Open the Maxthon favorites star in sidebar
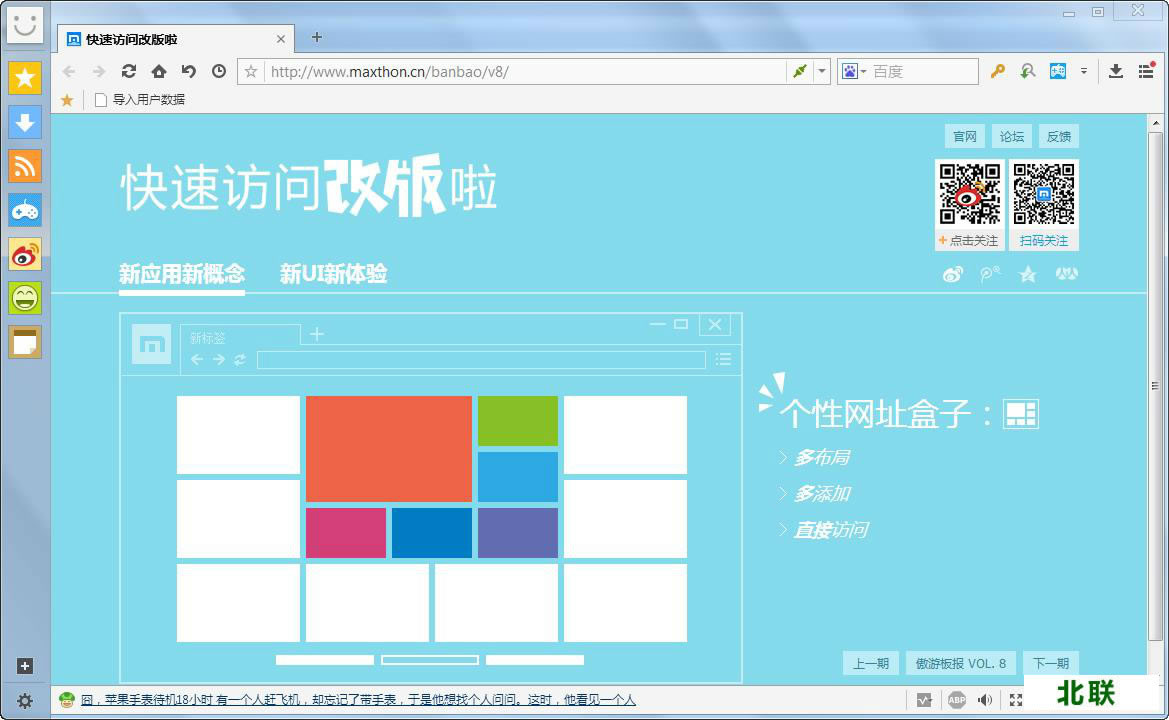This screenshot has height=720, width=1169. click(x=24, y=77)
